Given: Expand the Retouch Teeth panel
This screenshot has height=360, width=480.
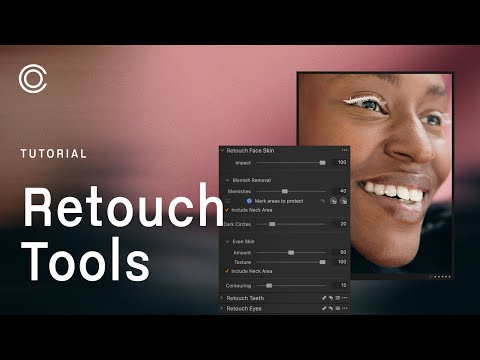Looking at the screenshot, I should click(222, 298).
